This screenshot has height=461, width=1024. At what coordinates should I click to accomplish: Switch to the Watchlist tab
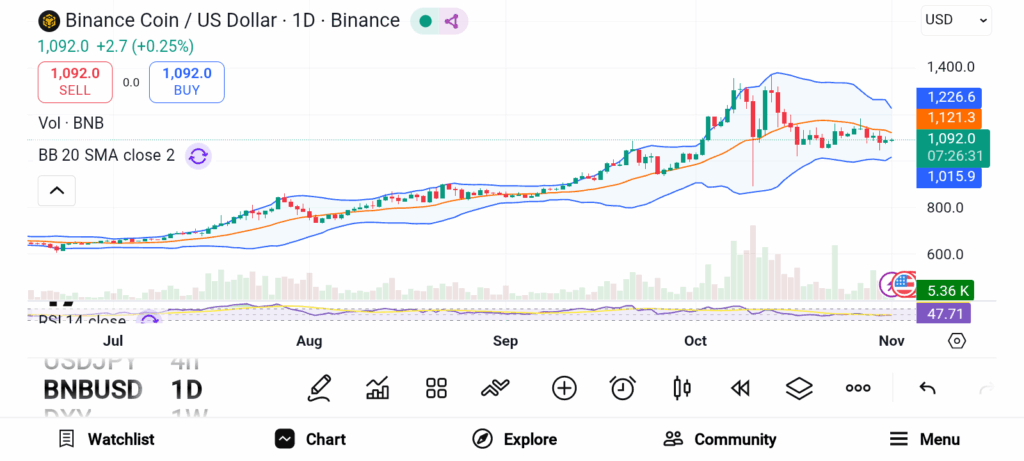tap(106, 439)
